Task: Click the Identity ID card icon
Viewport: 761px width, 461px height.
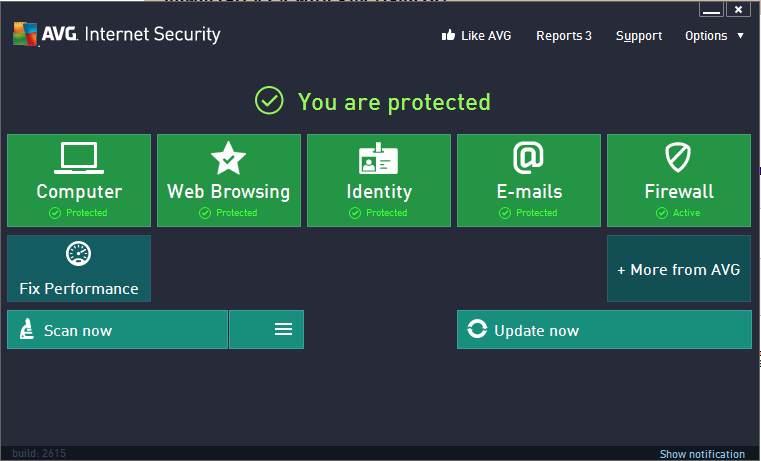Action: click(379, 158)
